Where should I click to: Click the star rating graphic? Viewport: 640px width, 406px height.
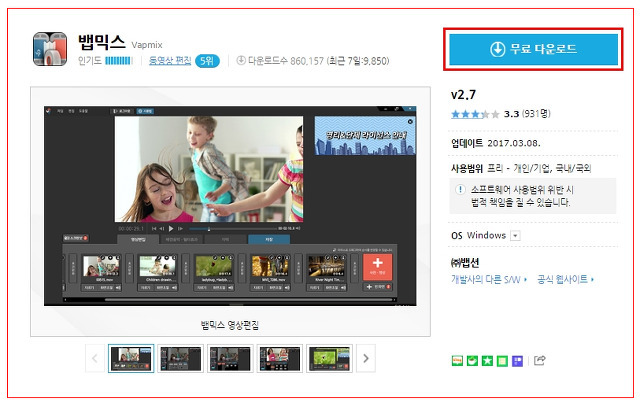[x=475, y=114]
